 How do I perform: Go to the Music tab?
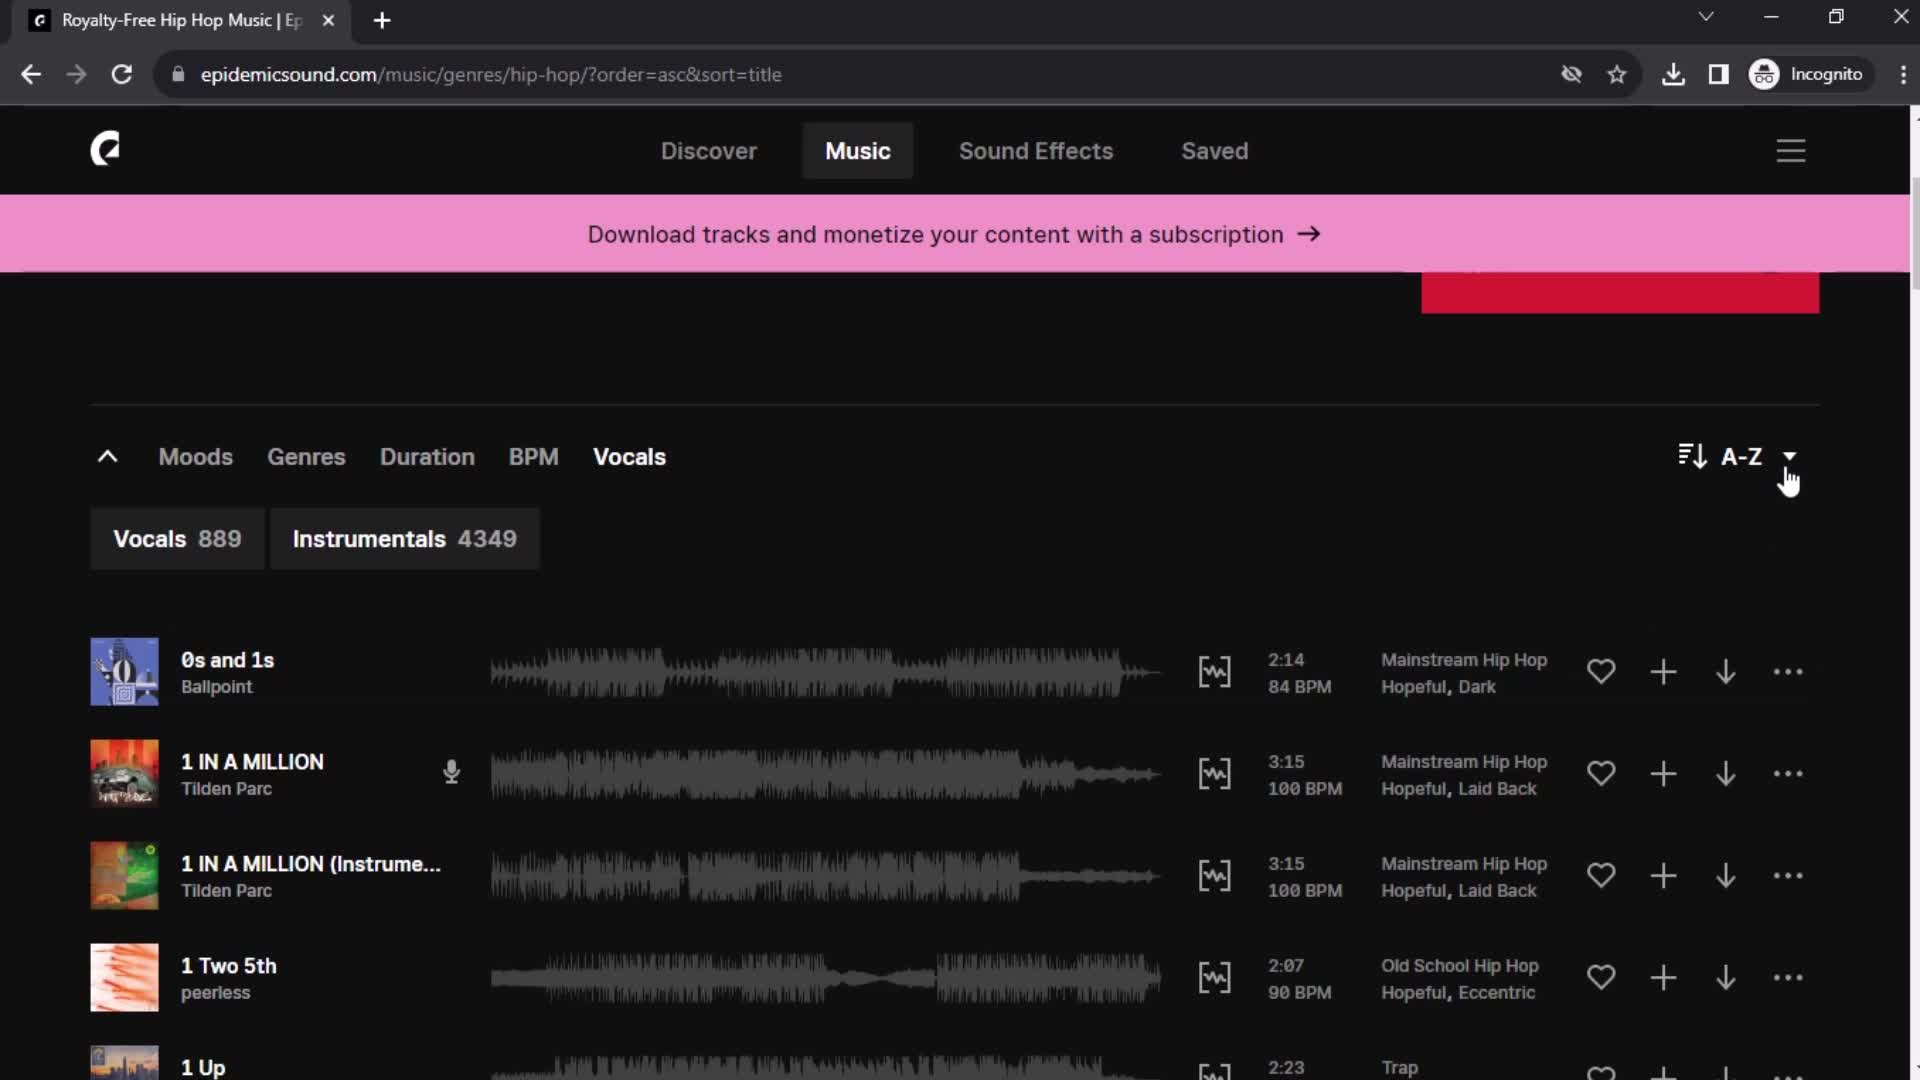coord(857,151)
